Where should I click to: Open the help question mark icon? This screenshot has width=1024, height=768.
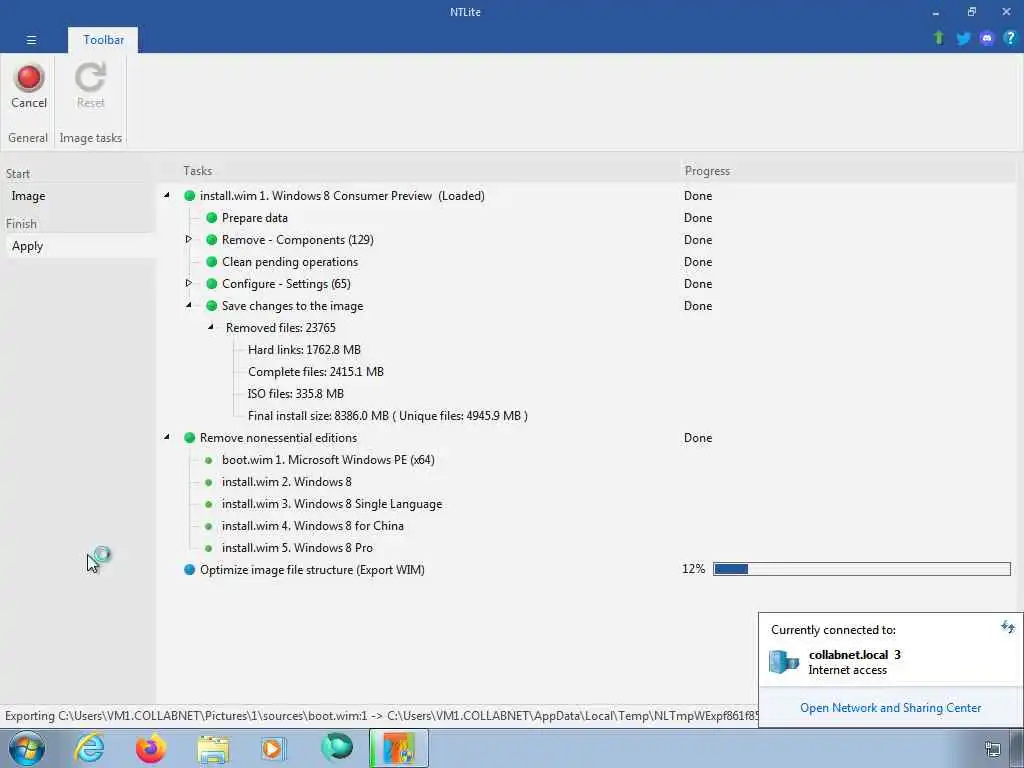[1010, 38]
